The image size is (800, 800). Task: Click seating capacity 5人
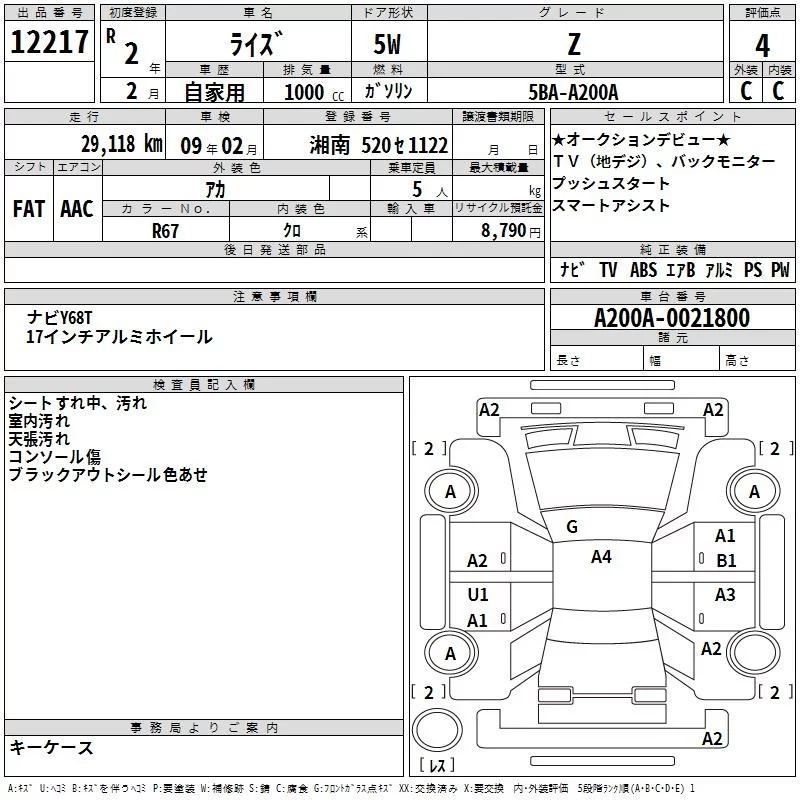pos(430,190)
